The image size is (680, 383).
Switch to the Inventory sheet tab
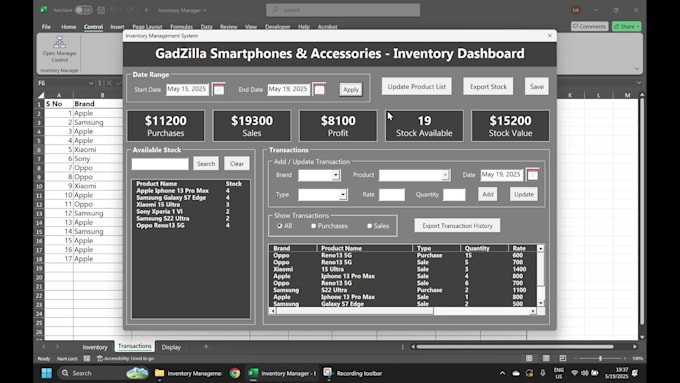pos(95,347)
